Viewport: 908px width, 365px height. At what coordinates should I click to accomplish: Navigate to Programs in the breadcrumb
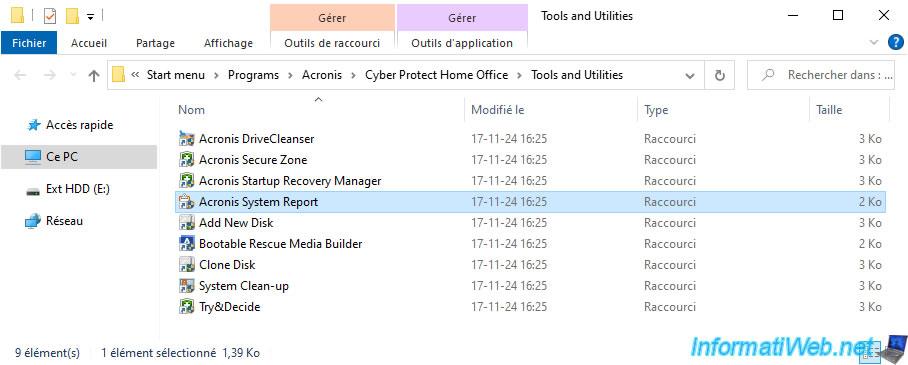click(x=253, y=75)
